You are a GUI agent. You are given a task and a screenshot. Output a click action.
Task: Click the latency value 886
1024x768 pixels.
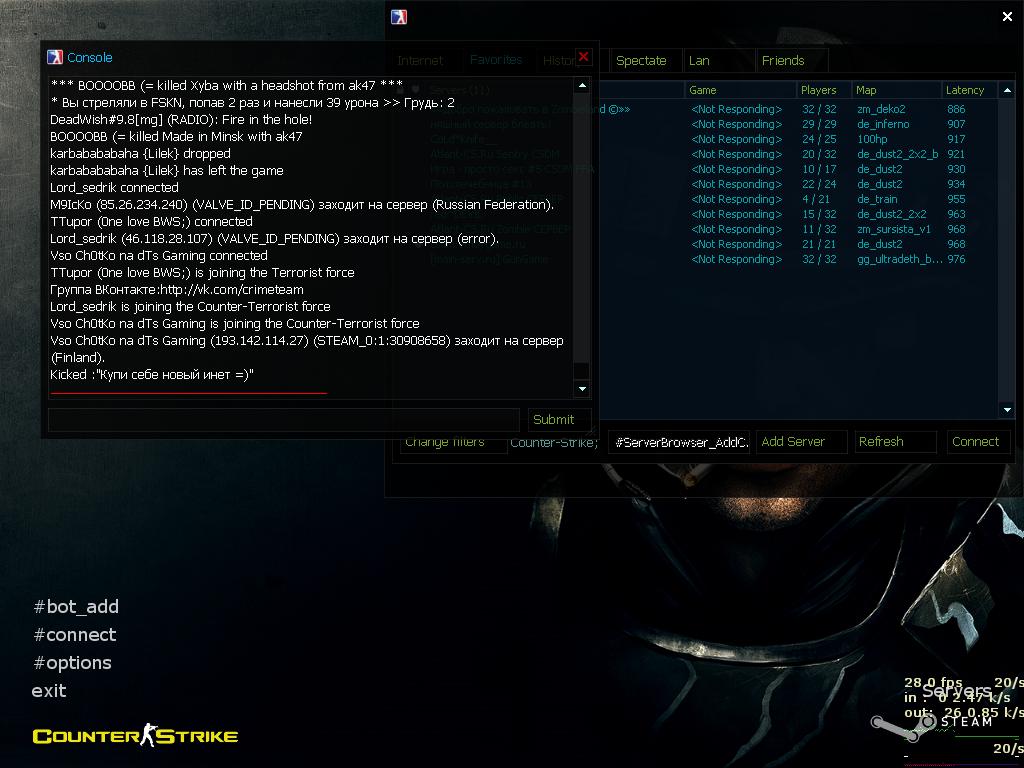point(956,109)
